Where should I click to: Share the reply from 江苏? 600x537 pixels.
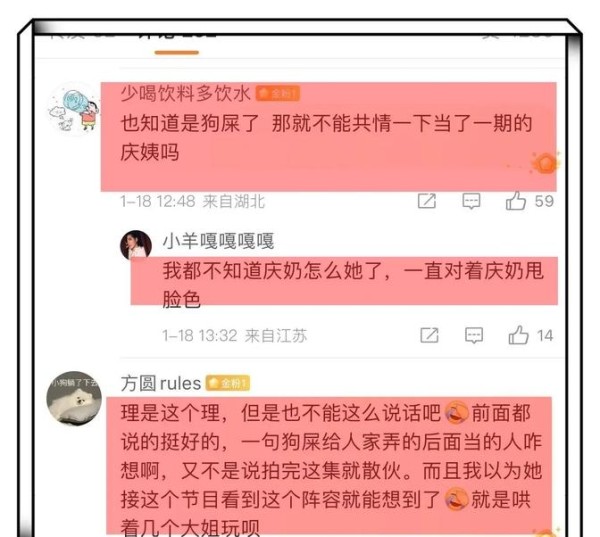429,335
